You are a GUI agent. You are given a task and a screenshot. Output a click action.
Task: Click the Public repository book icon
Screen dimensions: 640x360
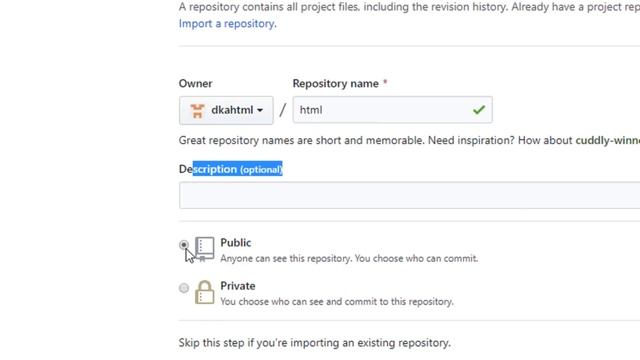point(204,249)
